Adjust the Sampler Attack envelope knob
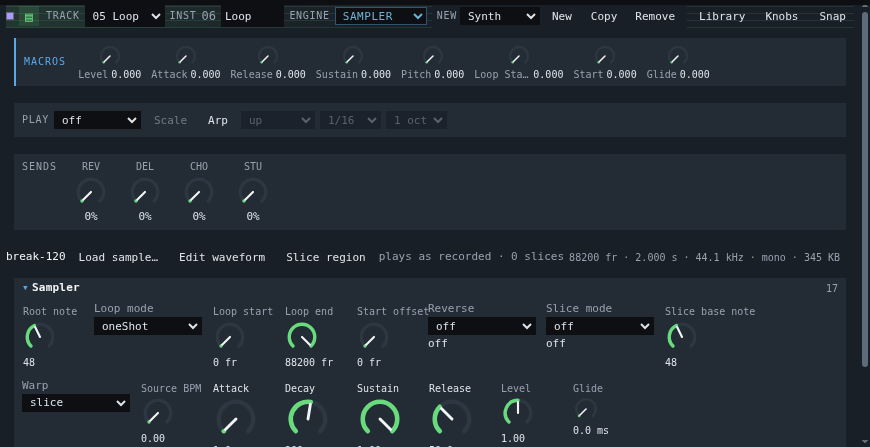 point(235,418)
